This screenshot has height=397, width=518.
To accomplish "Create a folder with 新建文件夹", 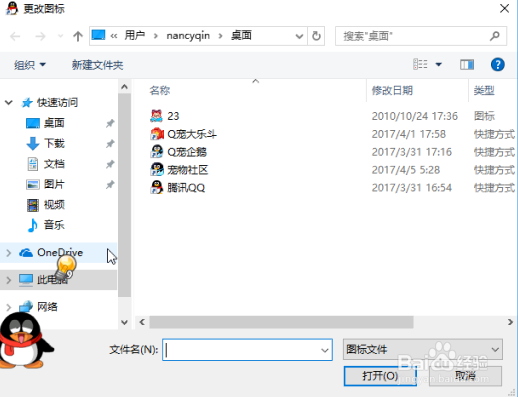I will click(x=97, y=65).
